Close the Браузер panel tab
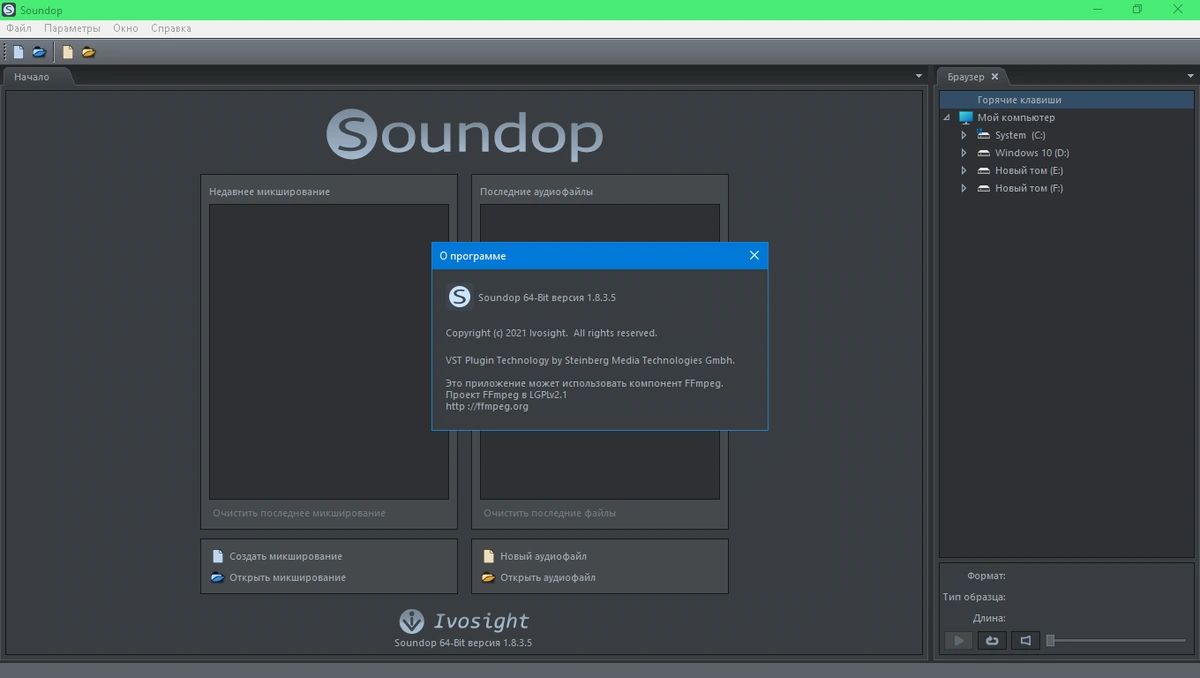The image size is (1200, 678). pos(995,76)
